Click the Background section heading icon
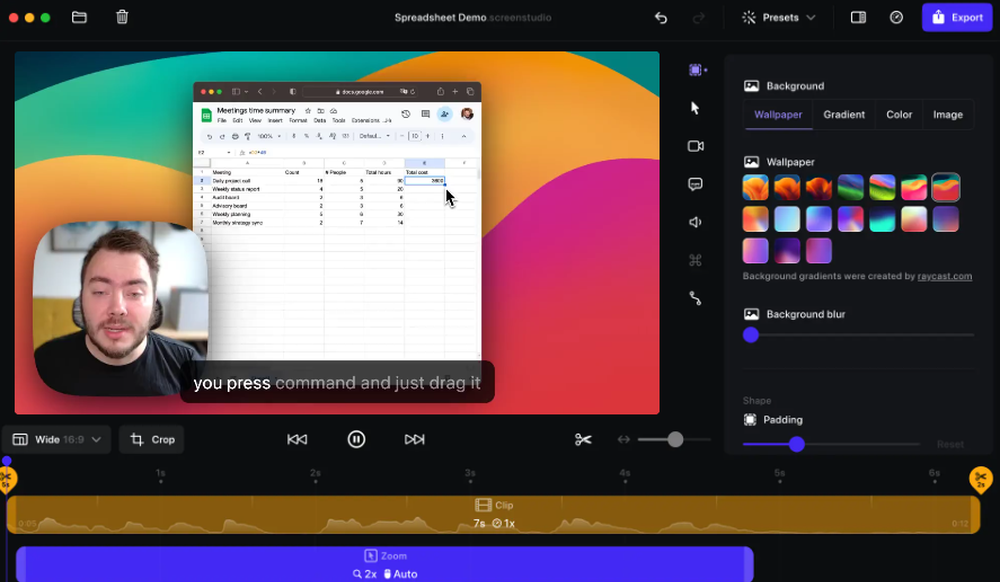1000x582 pixels. coord(751,86)
